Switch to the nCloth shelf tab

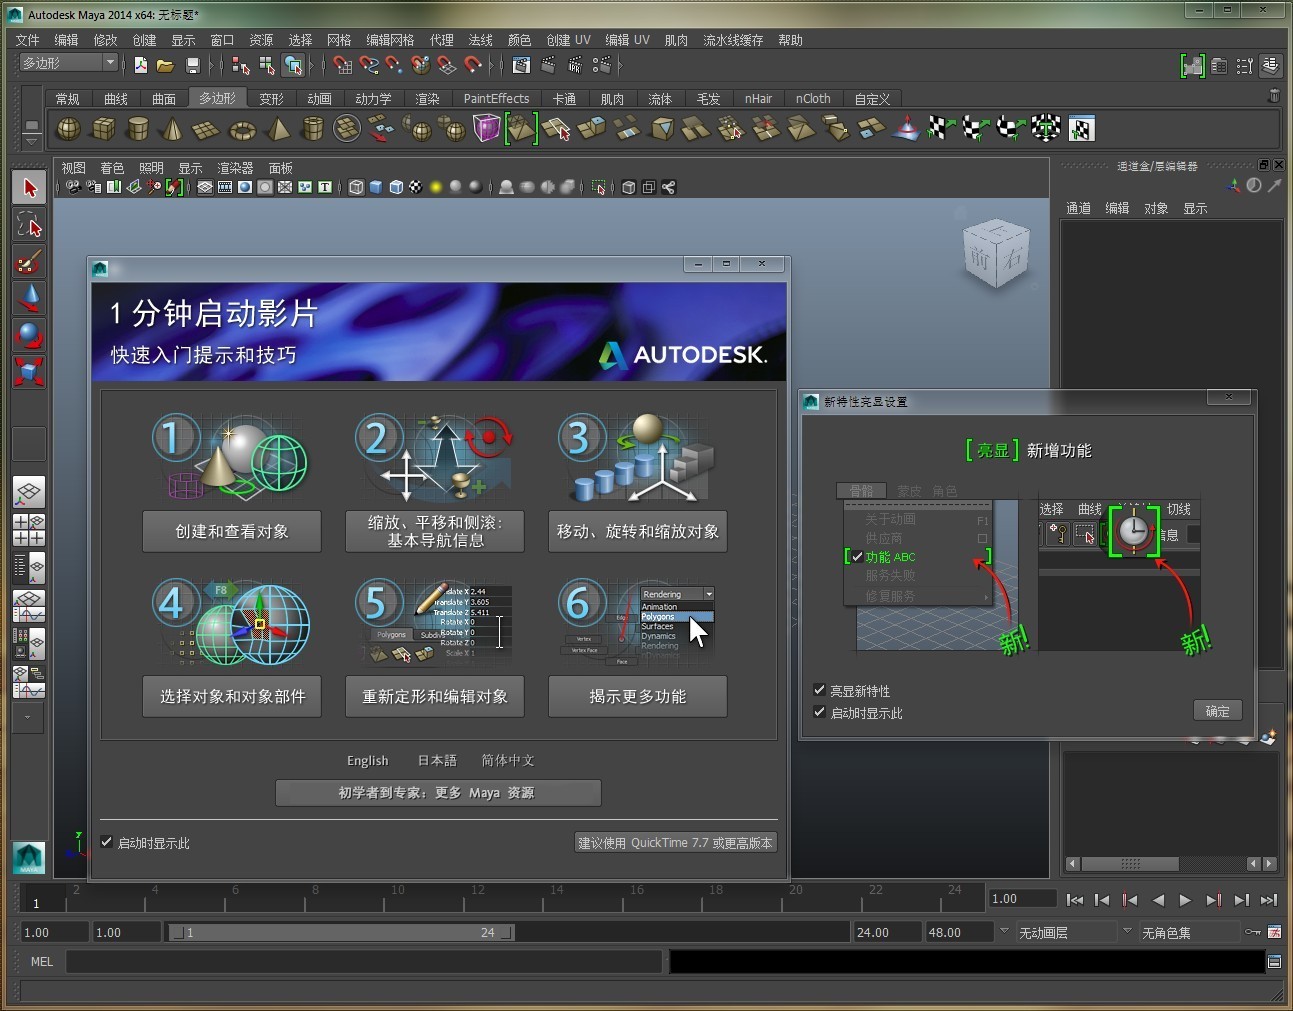[813, 99]
